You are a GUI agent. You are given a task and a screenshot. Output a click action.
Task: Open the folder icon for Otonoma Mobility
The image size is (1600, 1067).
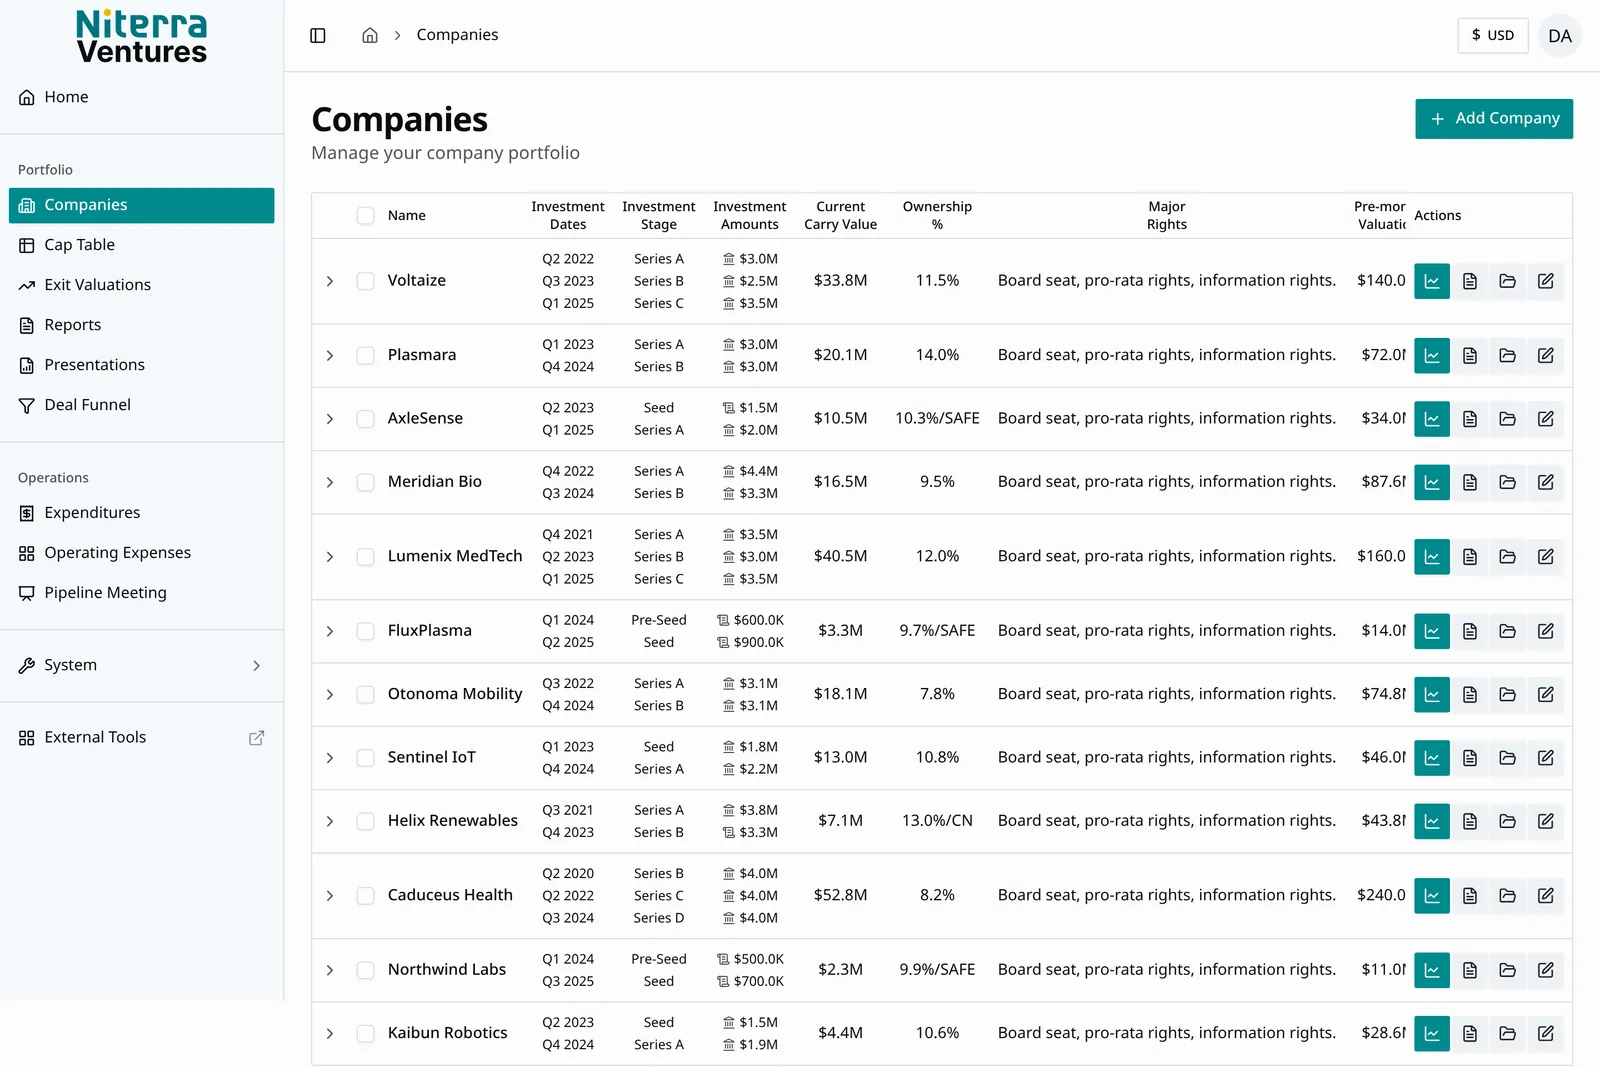(1508, 694)
